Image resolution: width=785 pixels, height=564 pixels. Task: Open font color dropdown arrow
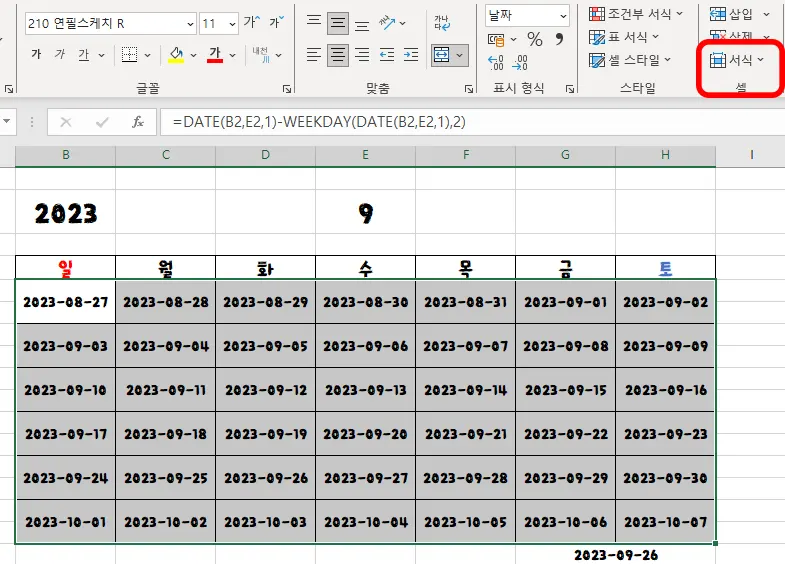point(232,55)
